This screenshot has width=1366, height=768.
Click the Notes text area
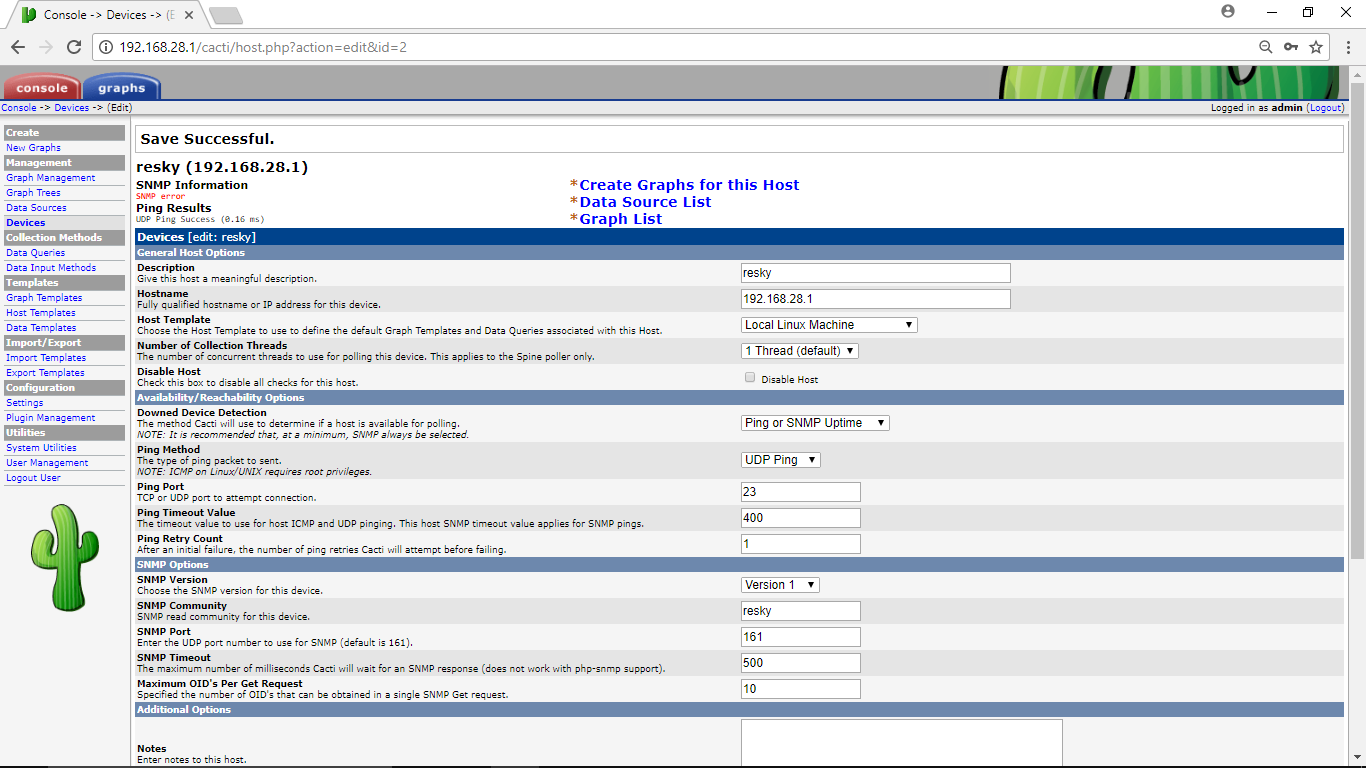tap(902, 743)
